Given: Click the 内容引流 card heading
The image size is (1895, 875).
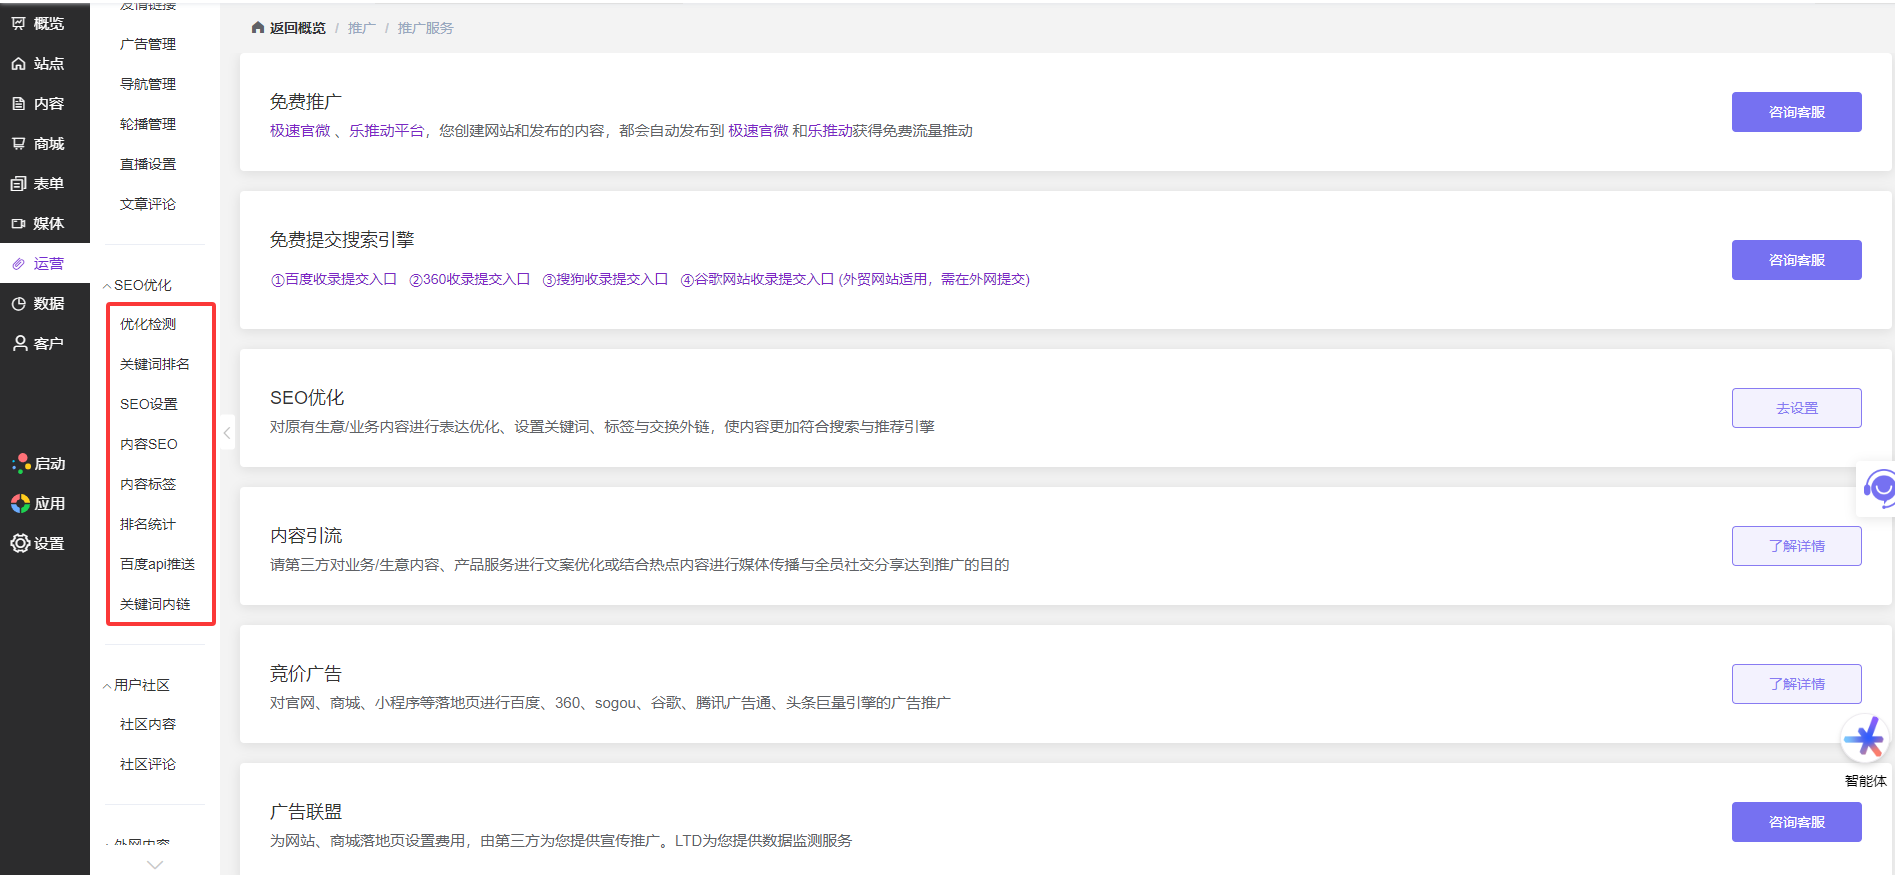Looking at the screenshot, I should coord(306,536).
